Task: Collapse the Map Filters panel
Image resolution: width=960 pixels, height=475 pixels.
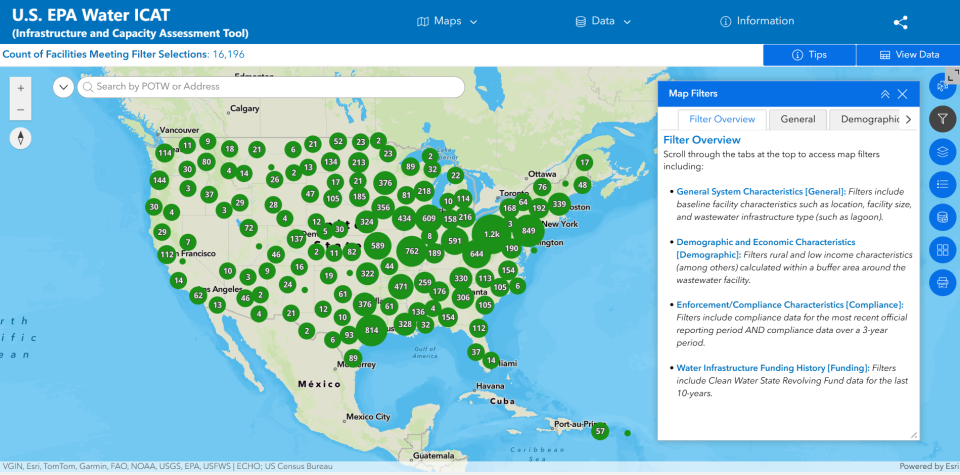Action: coord(885,94)
